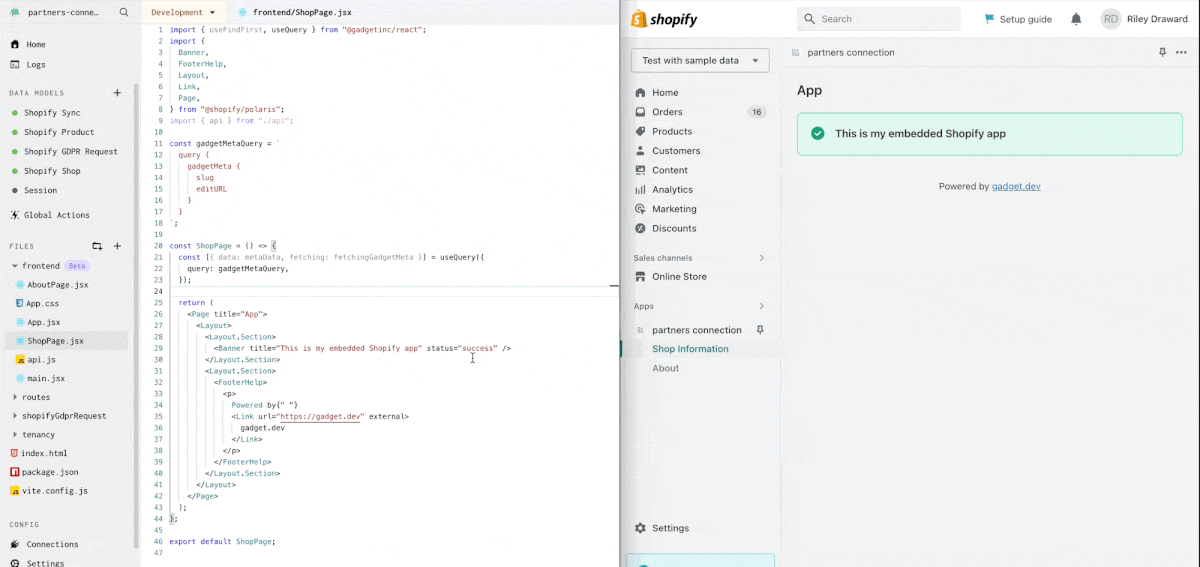
Task: Click the gadget.dev link
Action: tap(1016, 186)
